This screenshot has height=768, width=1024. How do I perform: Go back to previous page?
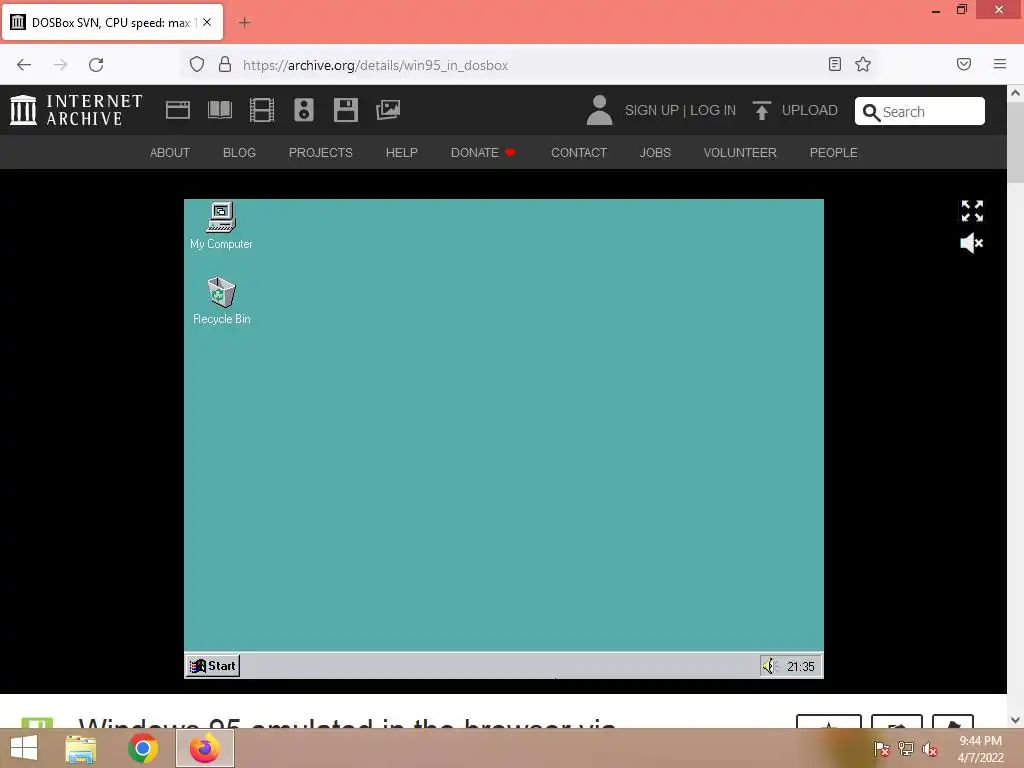click(x=24, y=65)
